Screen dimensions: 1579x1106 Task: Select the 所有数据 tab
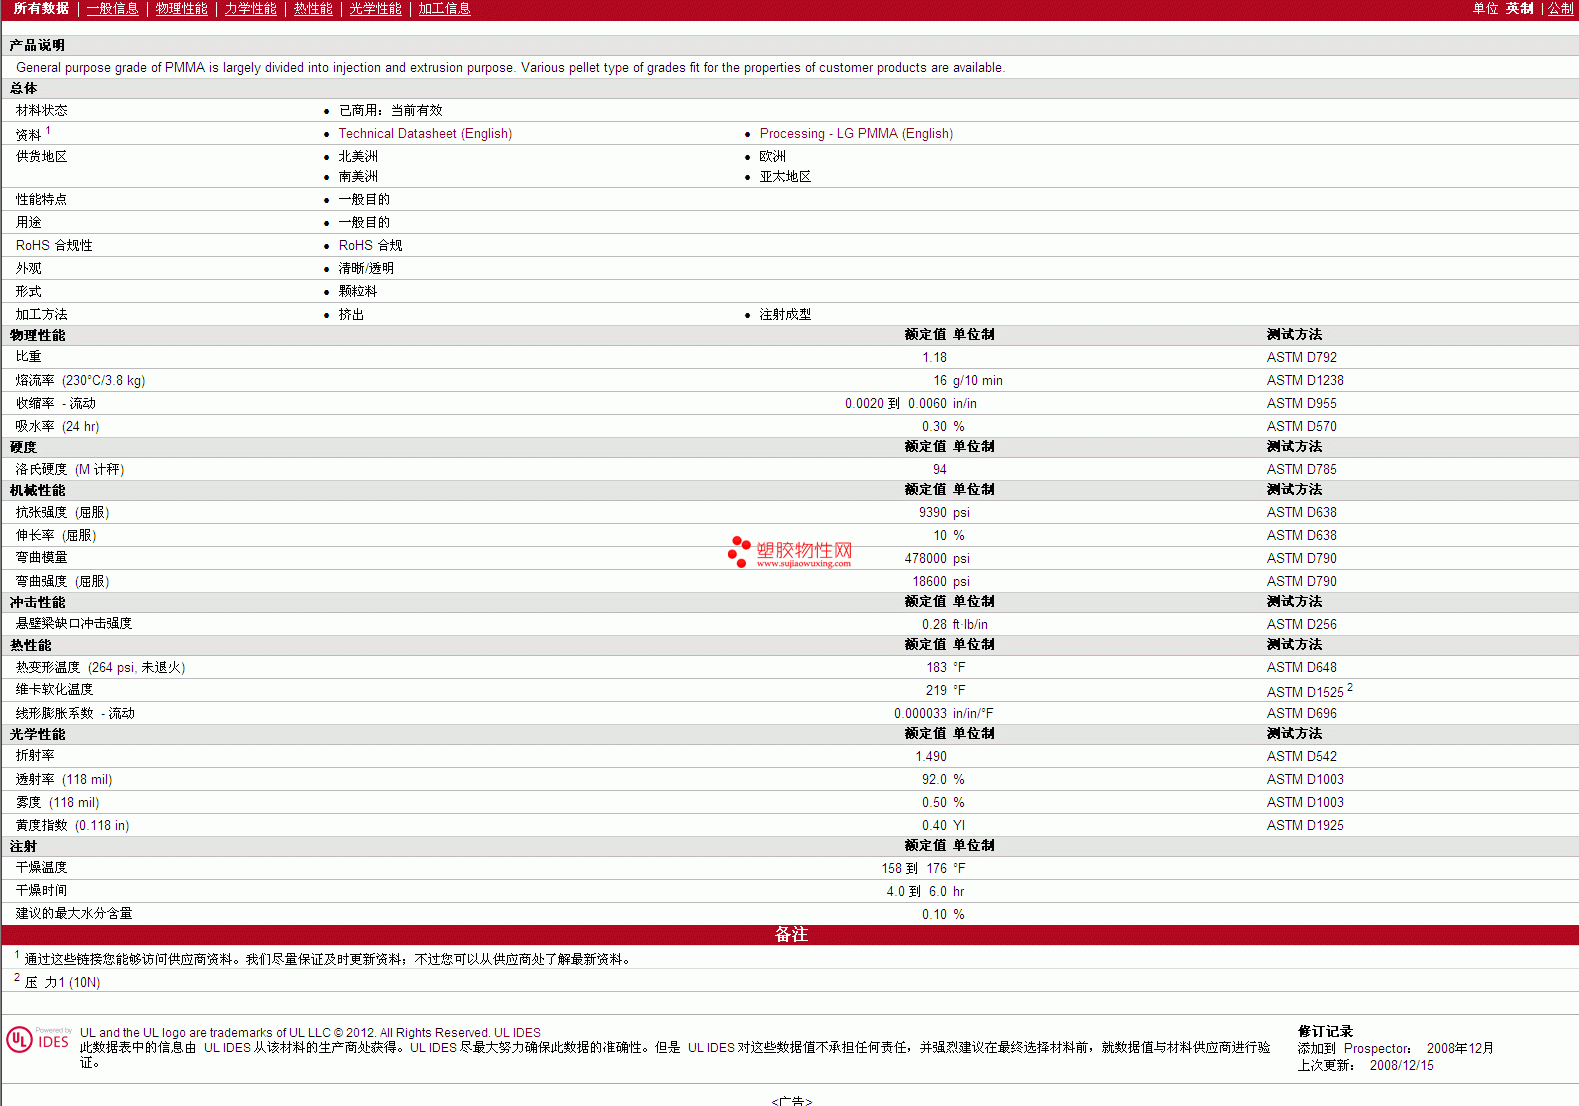click(x=41, y=9)
